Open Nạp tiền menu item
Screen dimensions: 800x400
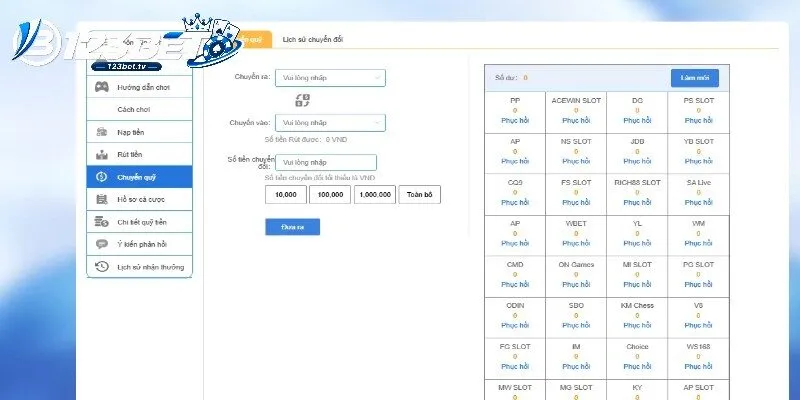click(x=139, y=132)
